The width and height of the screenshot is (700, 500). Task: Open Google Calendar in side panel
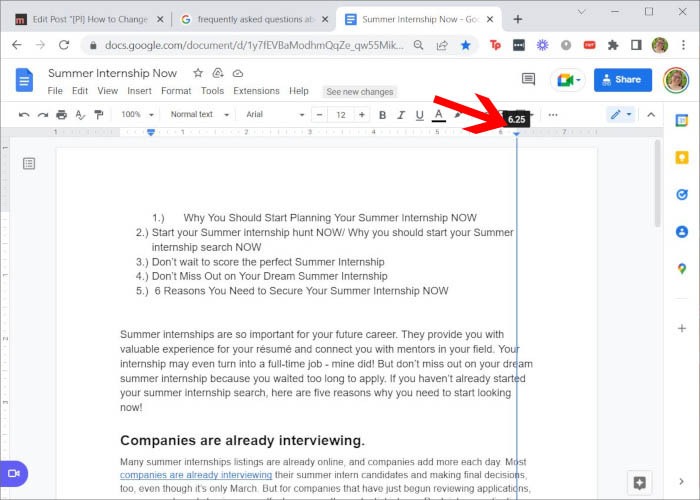682,120
